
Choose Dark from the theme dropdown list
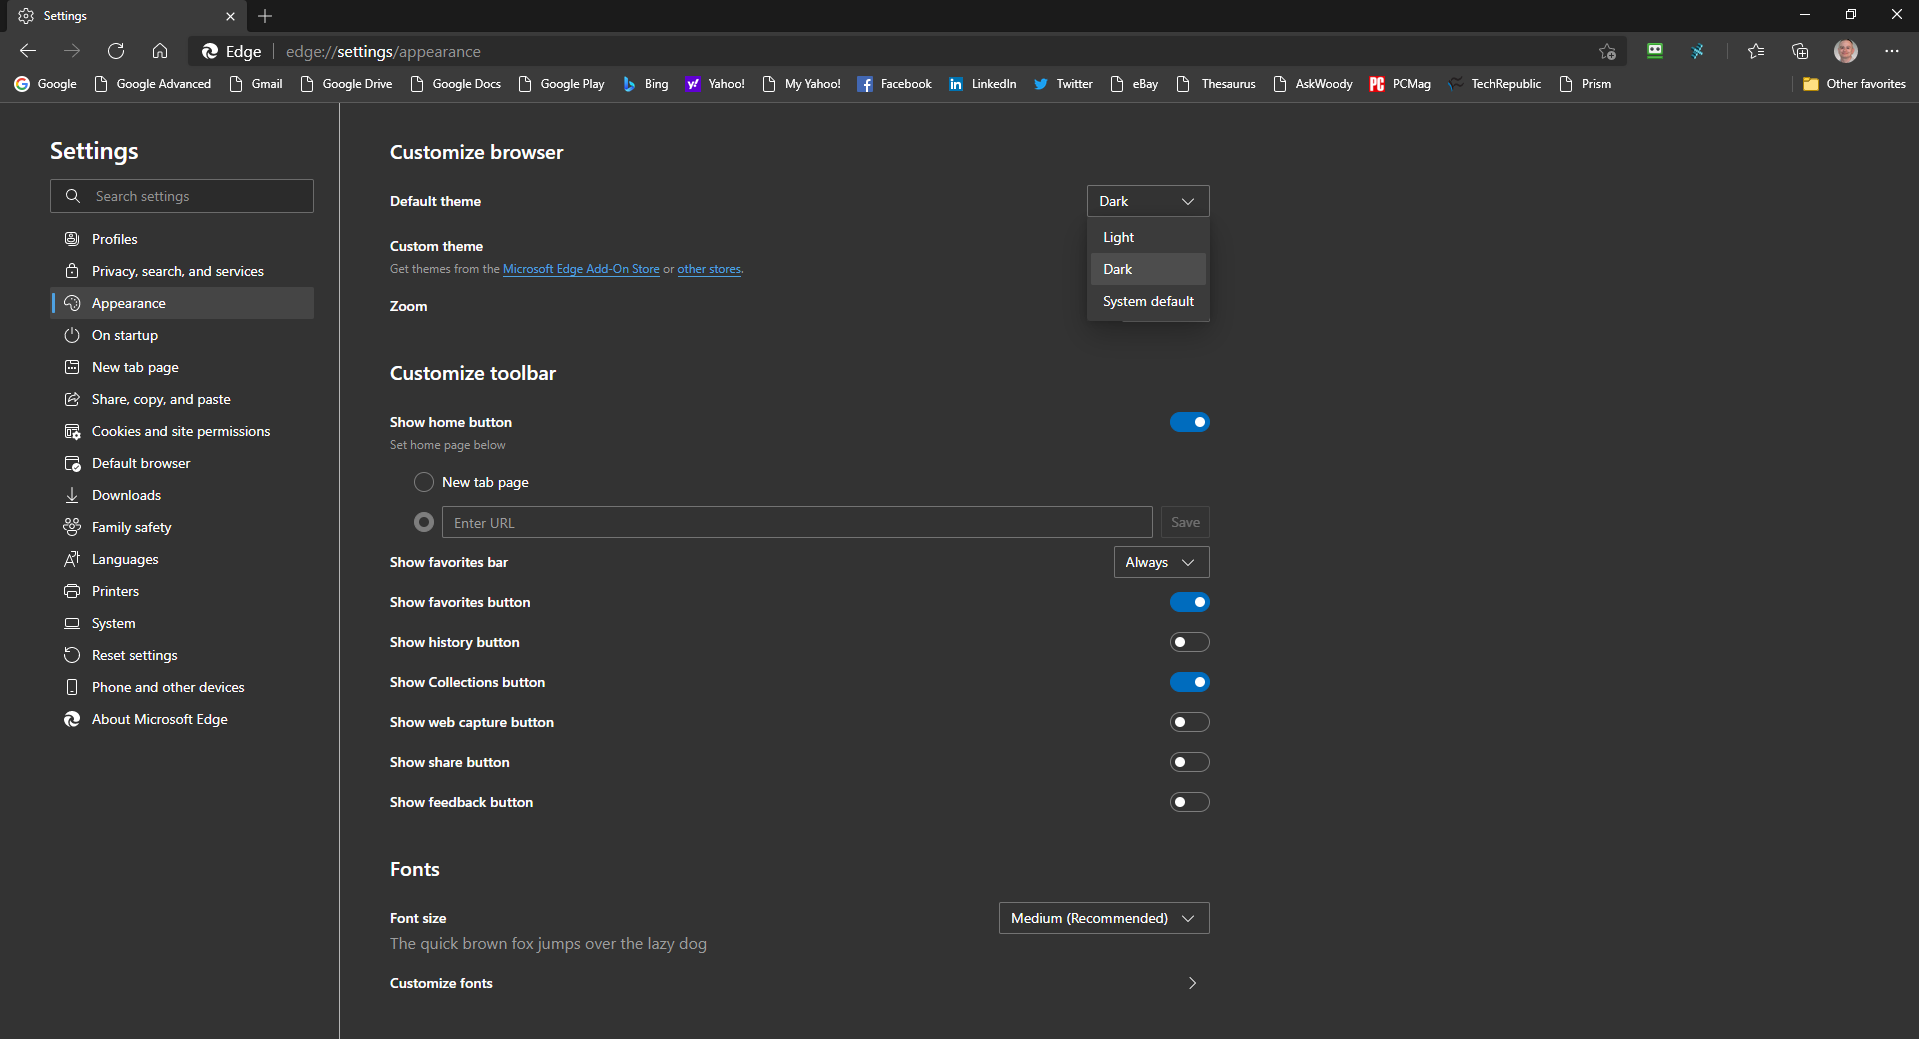1148,269
